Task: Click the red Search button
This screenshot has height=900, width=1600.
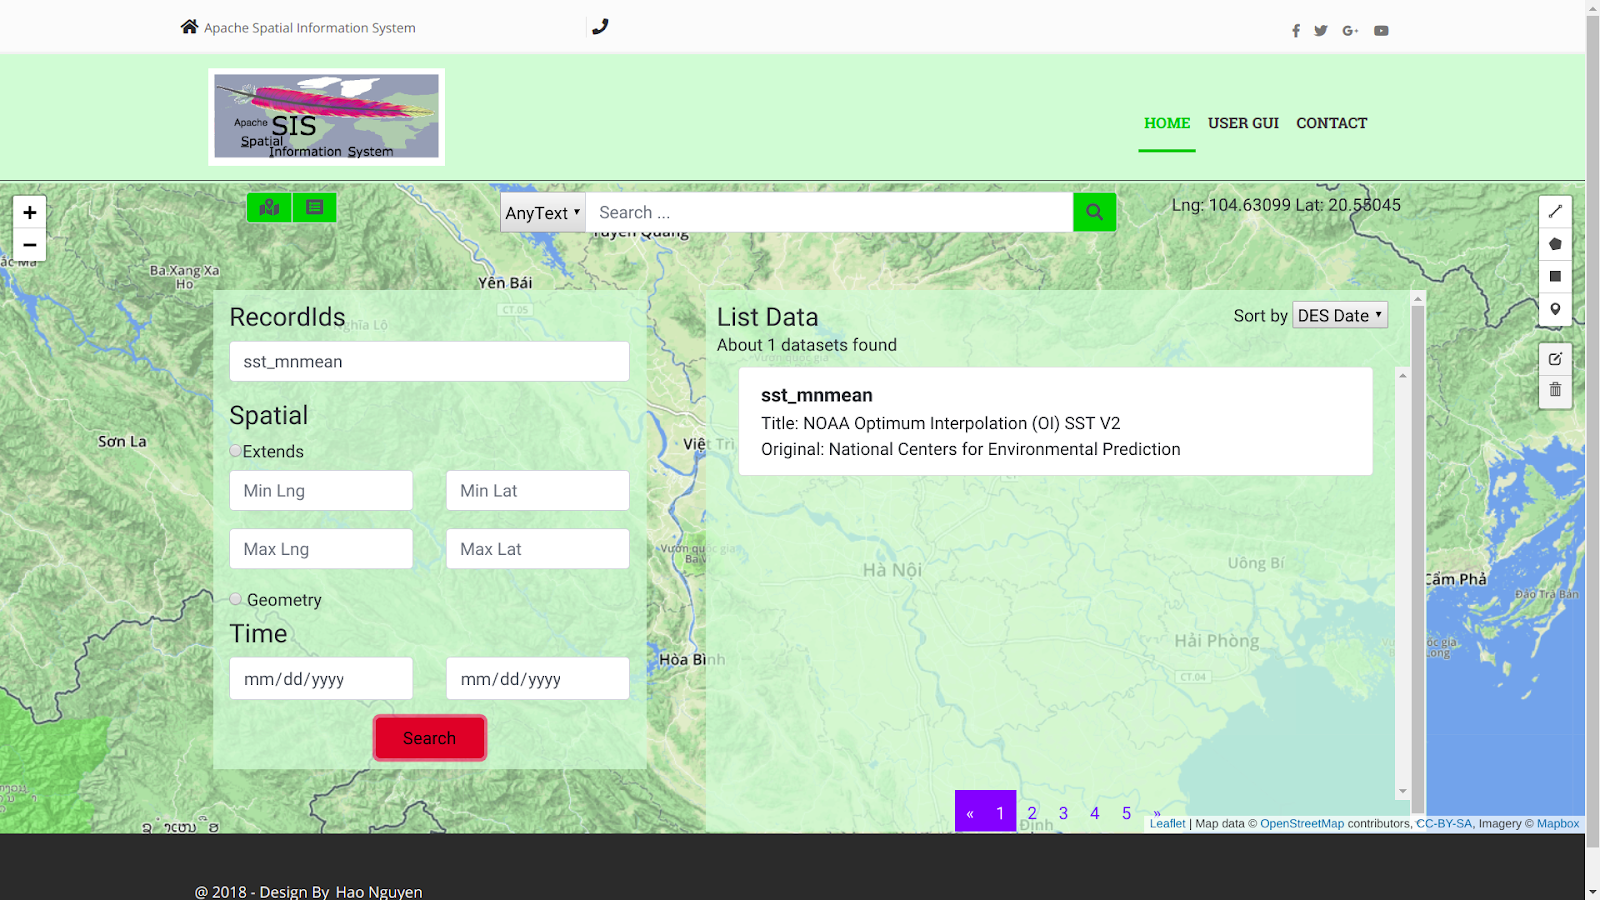Action: (430, 738)
